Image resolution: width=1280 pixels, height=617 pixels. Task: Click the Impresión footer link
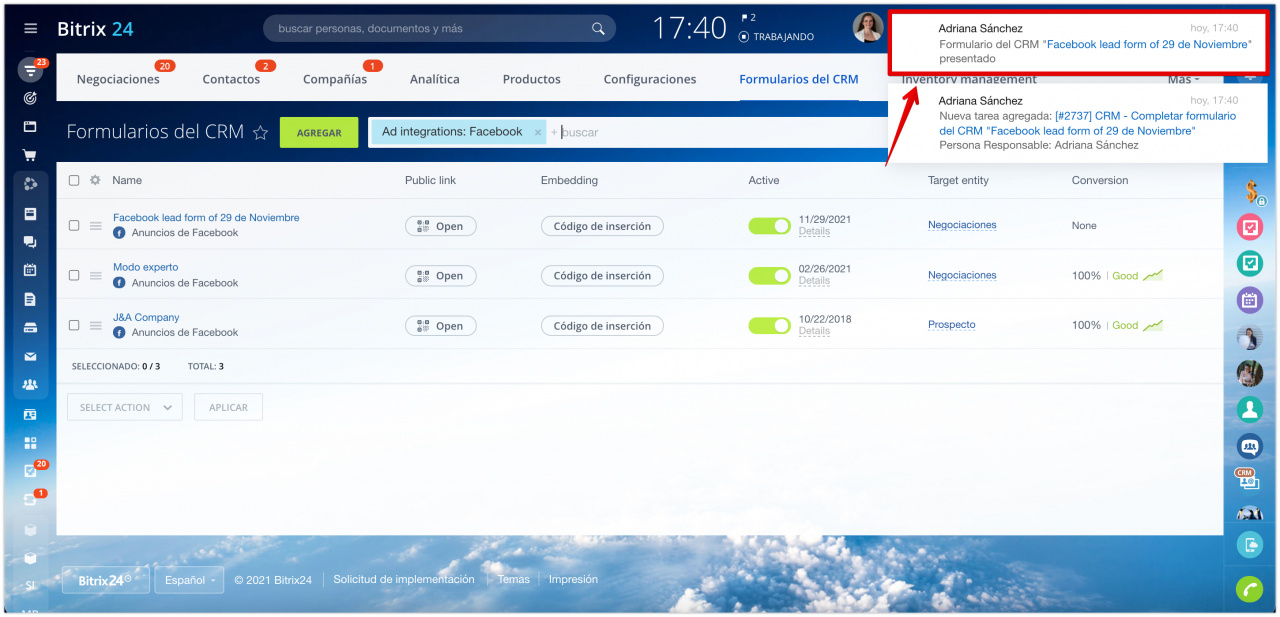[573, 580]
